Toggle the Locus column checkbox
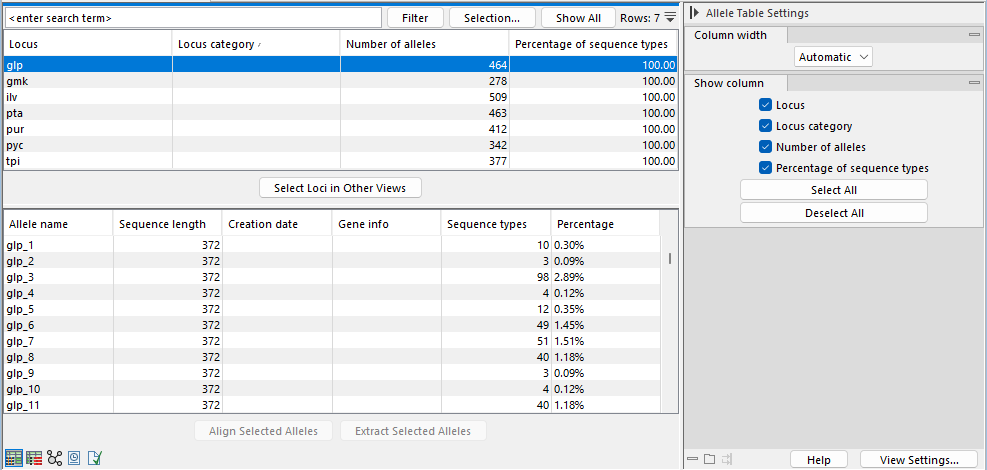Screen dimensions: 987x470 pyautogui.click(x=765, y=105)
